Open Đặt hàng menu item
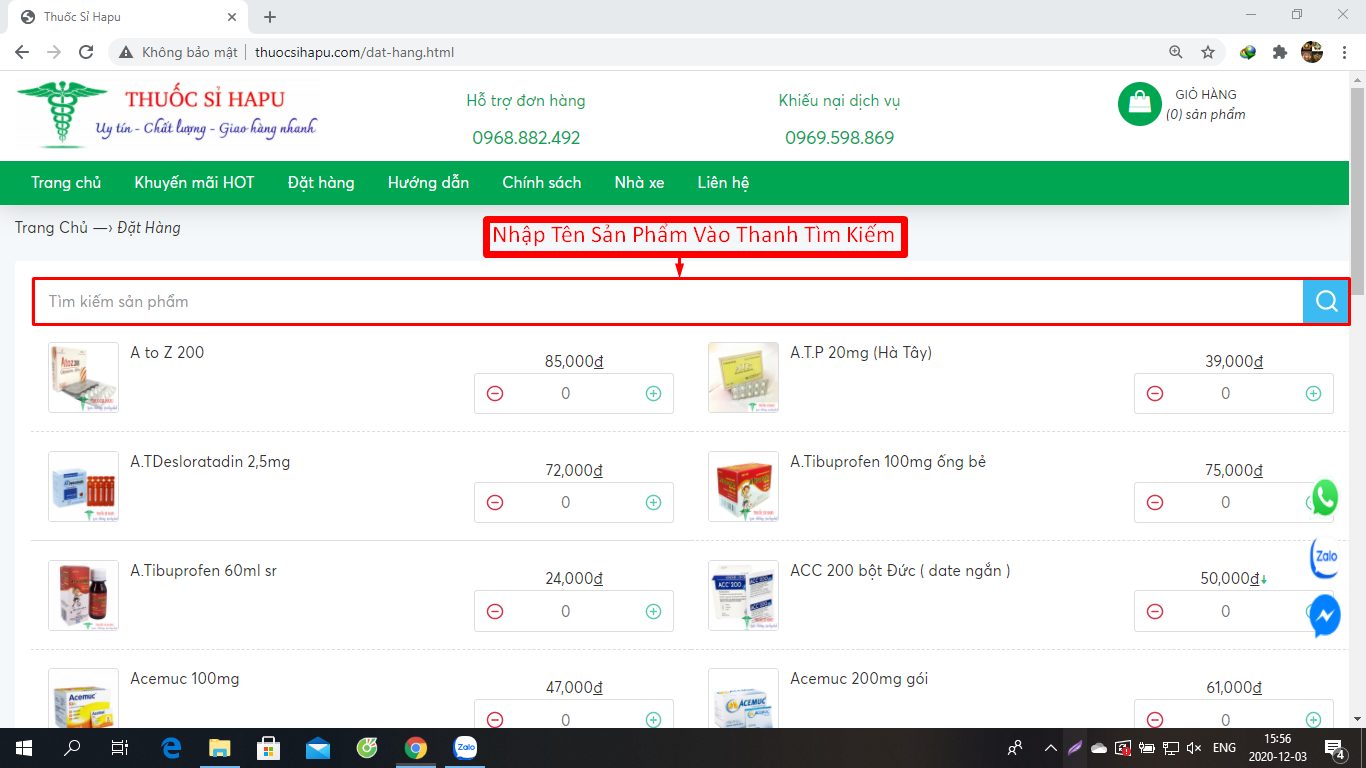Image resolution: width=1366 pixels, height=768 pixels. (321, 183)
